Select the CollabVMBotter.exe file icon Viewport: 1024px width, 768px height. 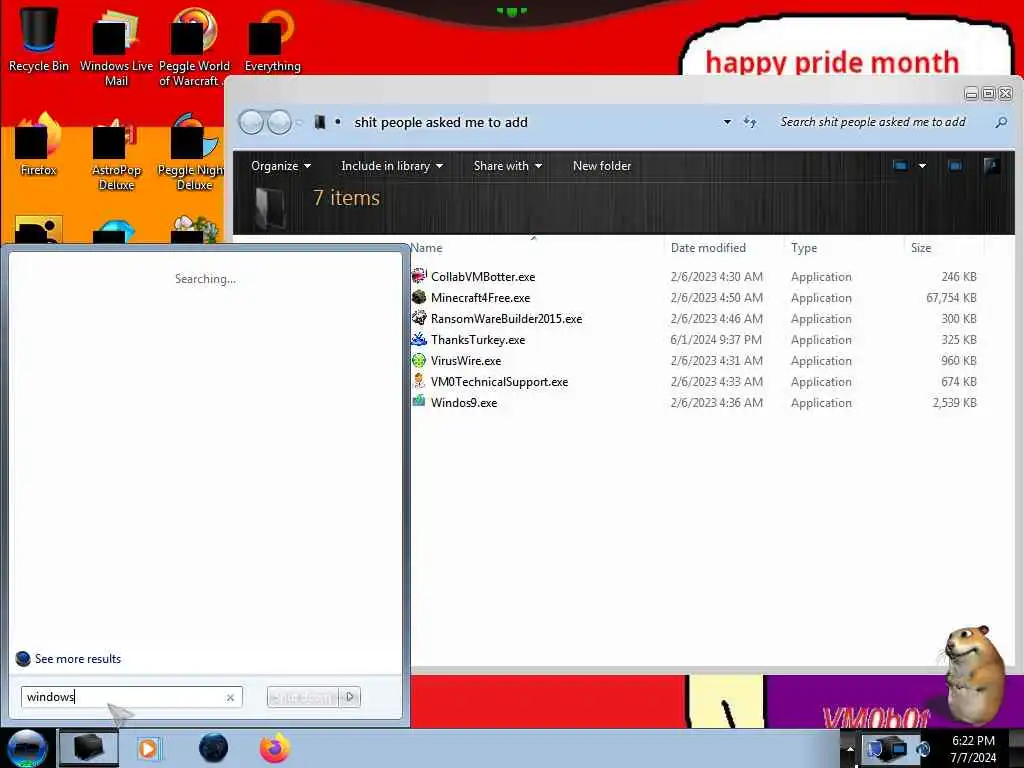click(419, 276)
